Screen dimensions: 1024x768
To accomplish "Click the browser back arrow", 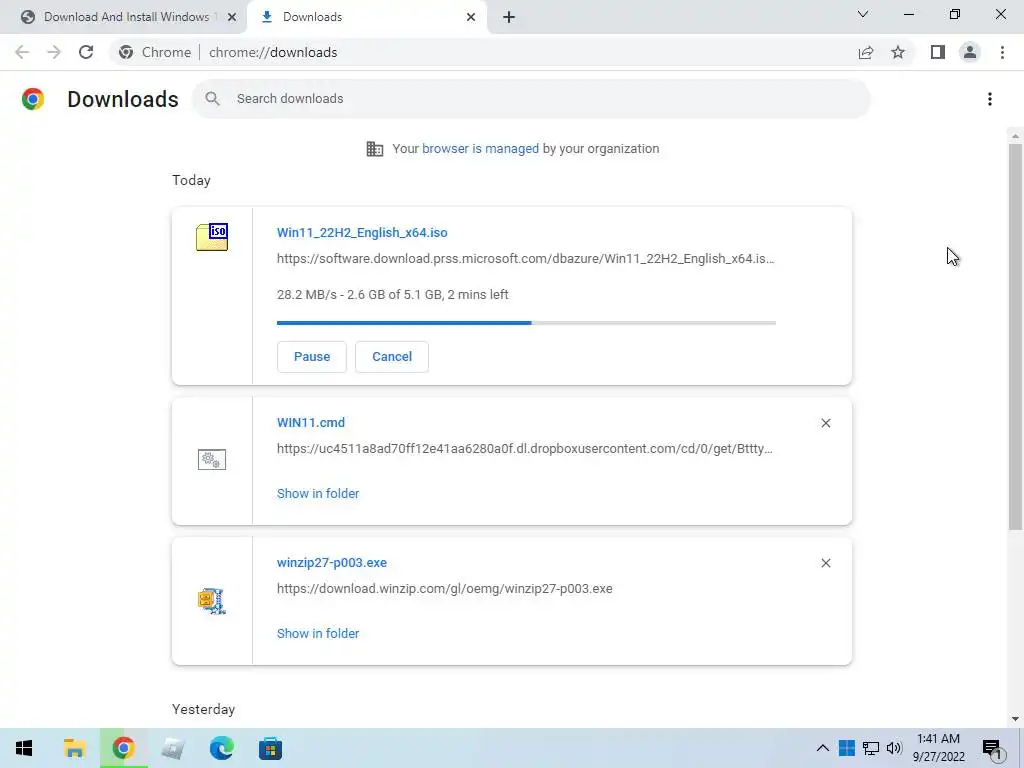I will click(22, 52).
